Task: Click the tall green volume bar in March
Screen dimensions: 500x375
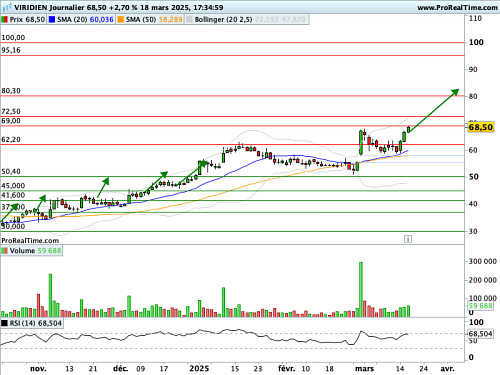Action: point(361,289)
